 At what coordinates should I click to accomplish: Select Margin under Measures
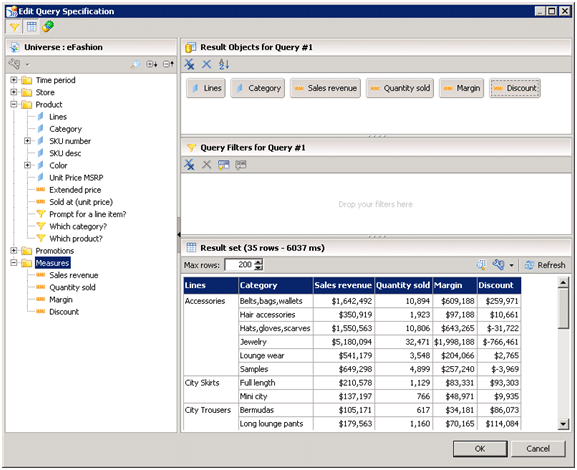click(61, 300)
